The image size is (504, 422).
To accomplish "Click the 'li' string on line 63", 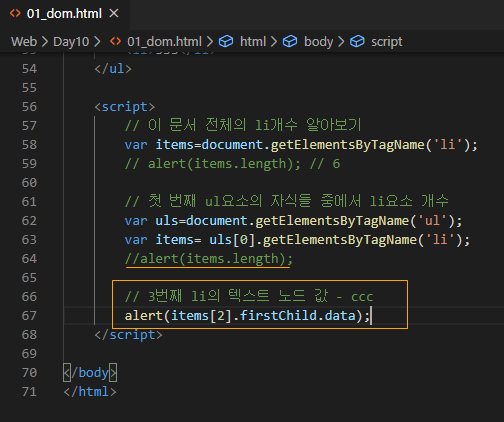I will click(x=440, y=239).
